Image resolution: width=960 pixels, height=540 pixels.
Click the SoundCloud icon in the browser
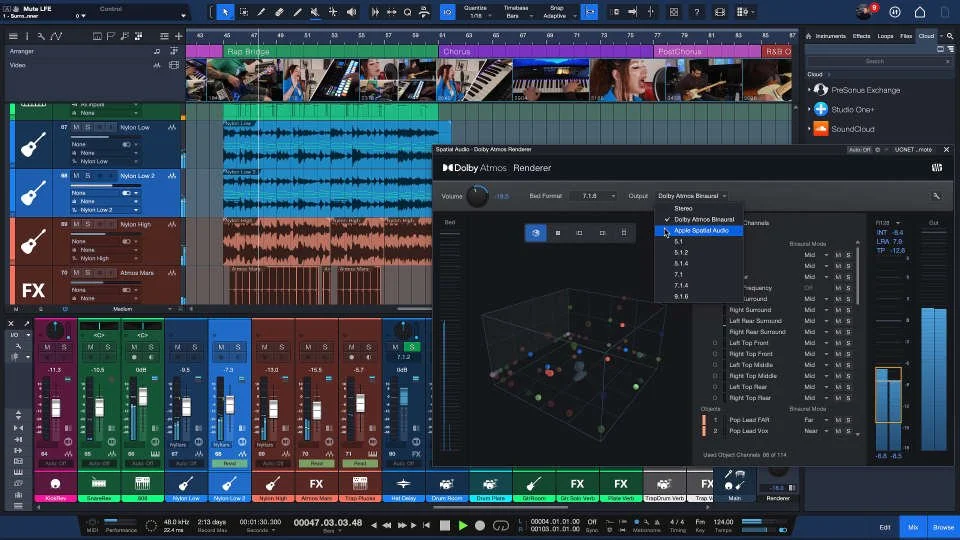point(821,129)
